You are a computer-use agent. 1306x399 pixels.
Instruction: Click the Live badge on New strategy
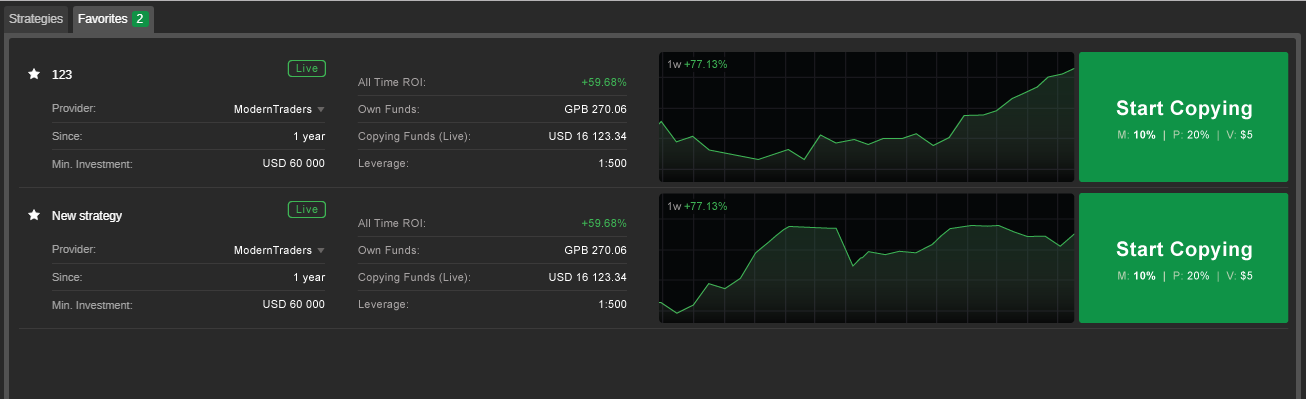click(x=306, y=209)
